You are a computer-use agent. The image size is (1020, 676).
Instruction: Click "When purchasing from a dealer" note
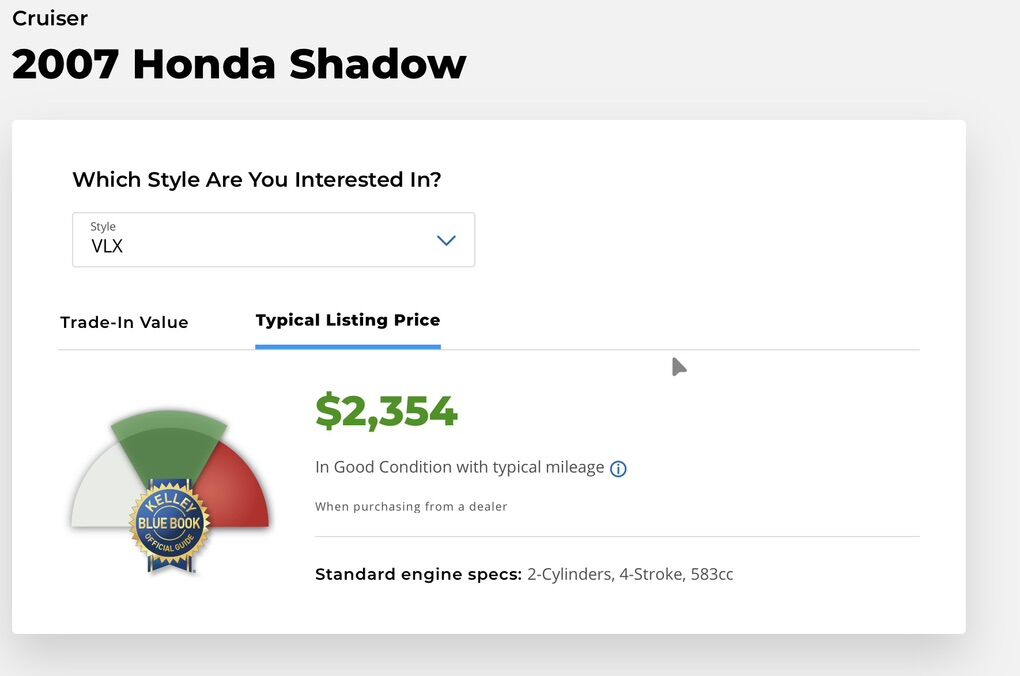click(x=411, y=507)
